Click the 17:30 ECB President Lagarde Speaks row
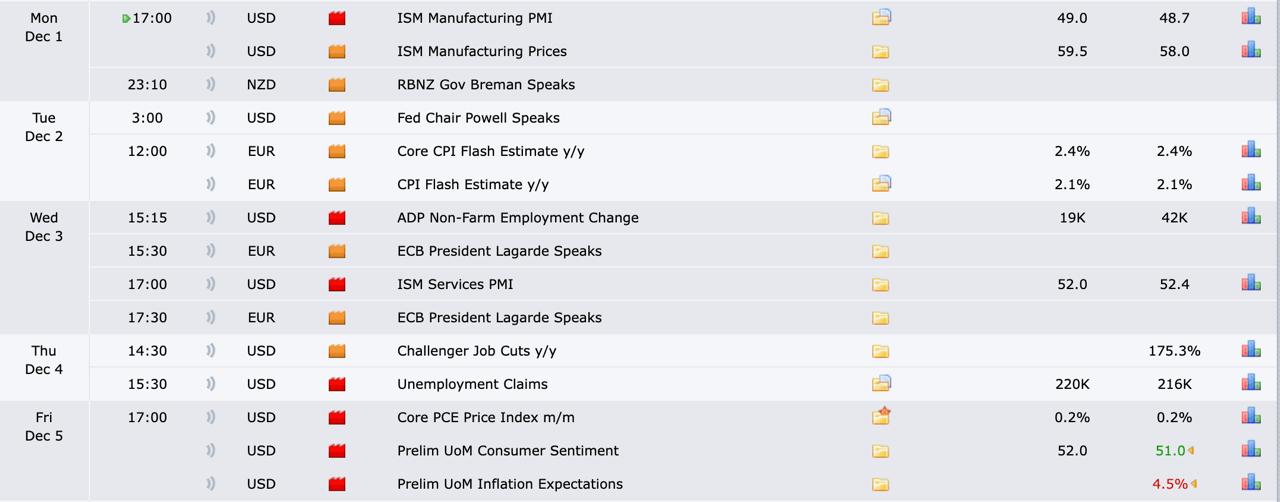 coord(499,318)
